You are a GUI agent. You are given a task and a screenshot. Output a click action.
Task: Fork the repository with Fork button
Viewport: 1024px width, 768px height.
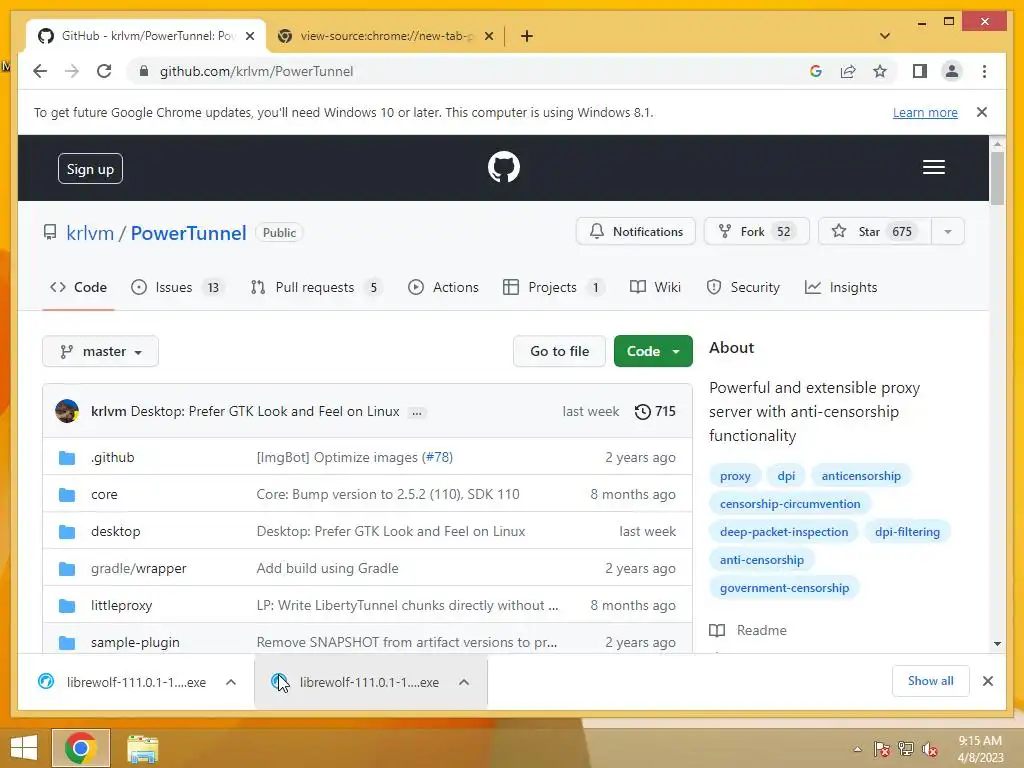(756, 232)
